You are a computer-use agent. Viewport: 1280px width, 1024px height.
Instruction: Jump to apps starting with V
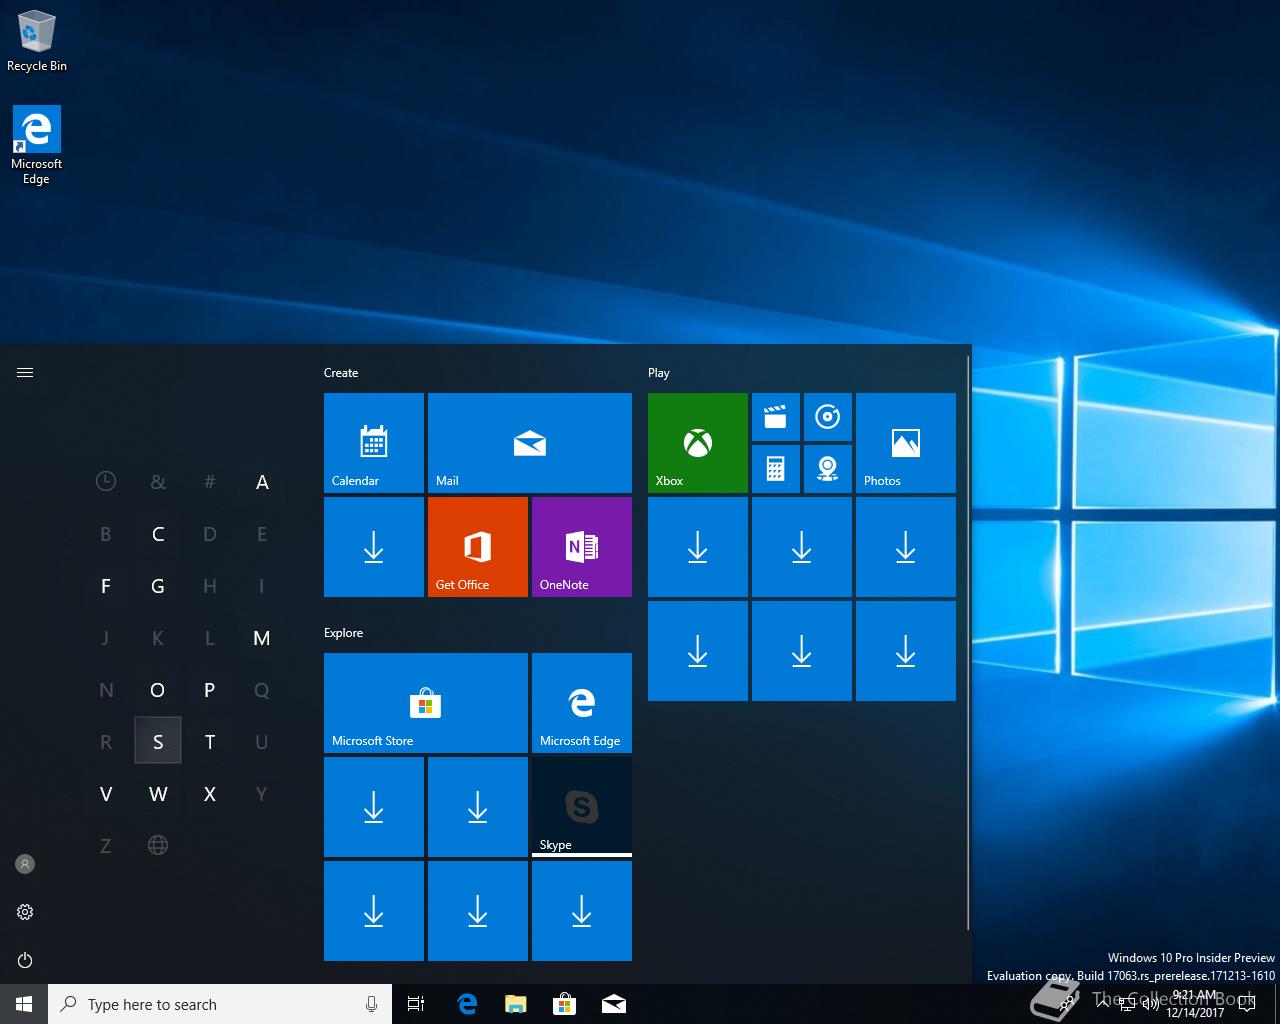point(106,794)
